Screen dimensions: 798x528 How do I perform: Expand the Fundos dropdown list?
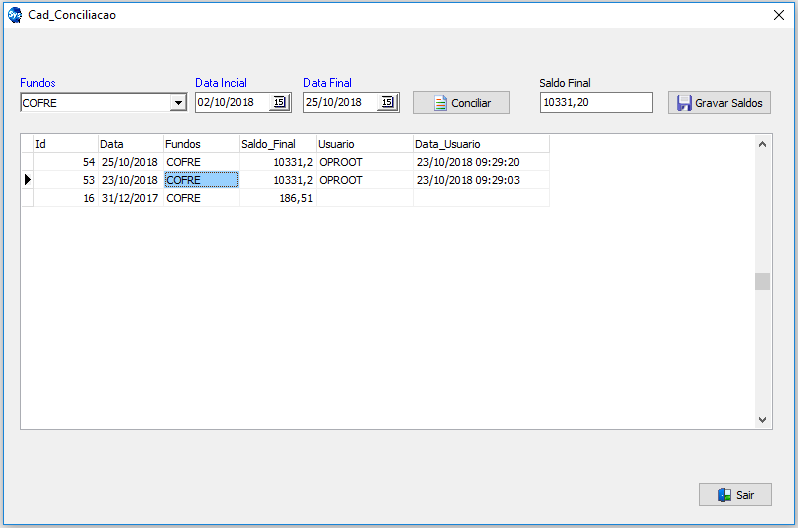[178, 103]
